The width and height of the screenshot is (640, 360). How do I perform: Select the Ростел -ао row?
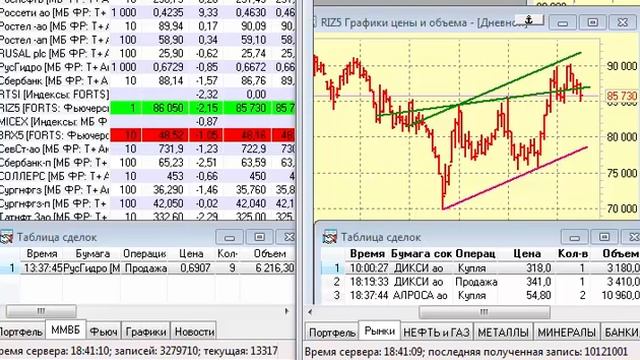(147, 26)
